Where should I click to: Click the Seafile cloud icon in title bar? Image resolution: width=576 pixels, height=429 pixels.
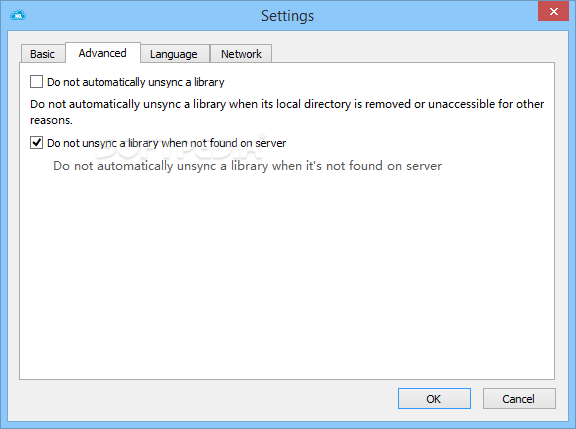click(x=18, y=15)
